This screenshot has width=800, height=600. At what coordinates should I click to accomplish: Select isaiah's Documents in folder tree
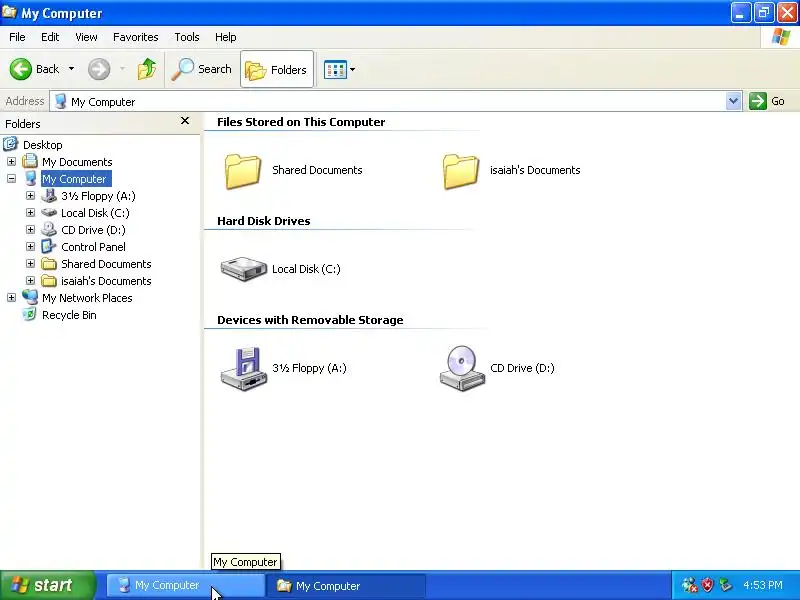click(106, 281)
